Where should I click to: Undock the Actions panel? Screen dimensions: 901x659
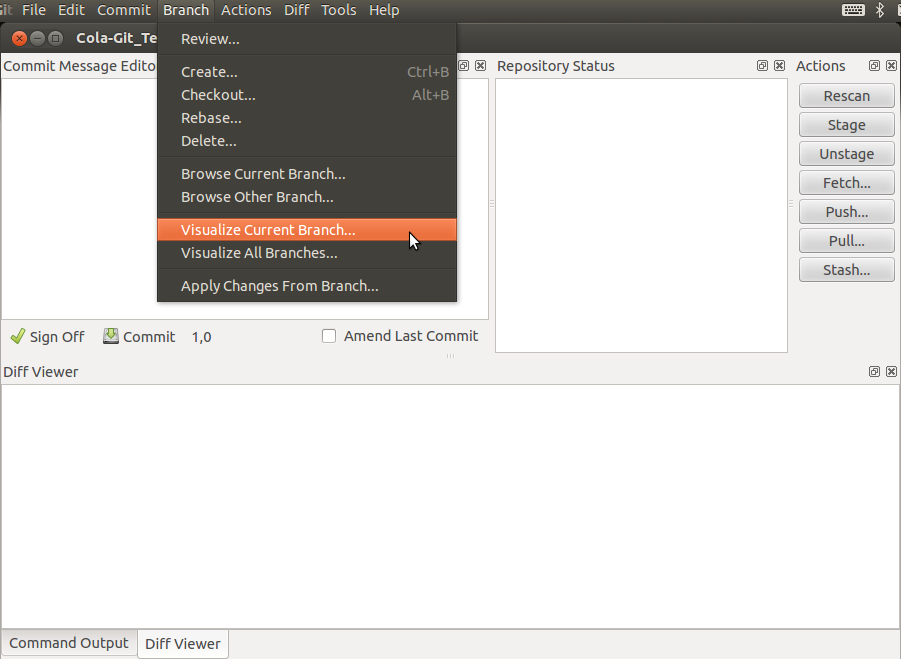coord(875,65)
